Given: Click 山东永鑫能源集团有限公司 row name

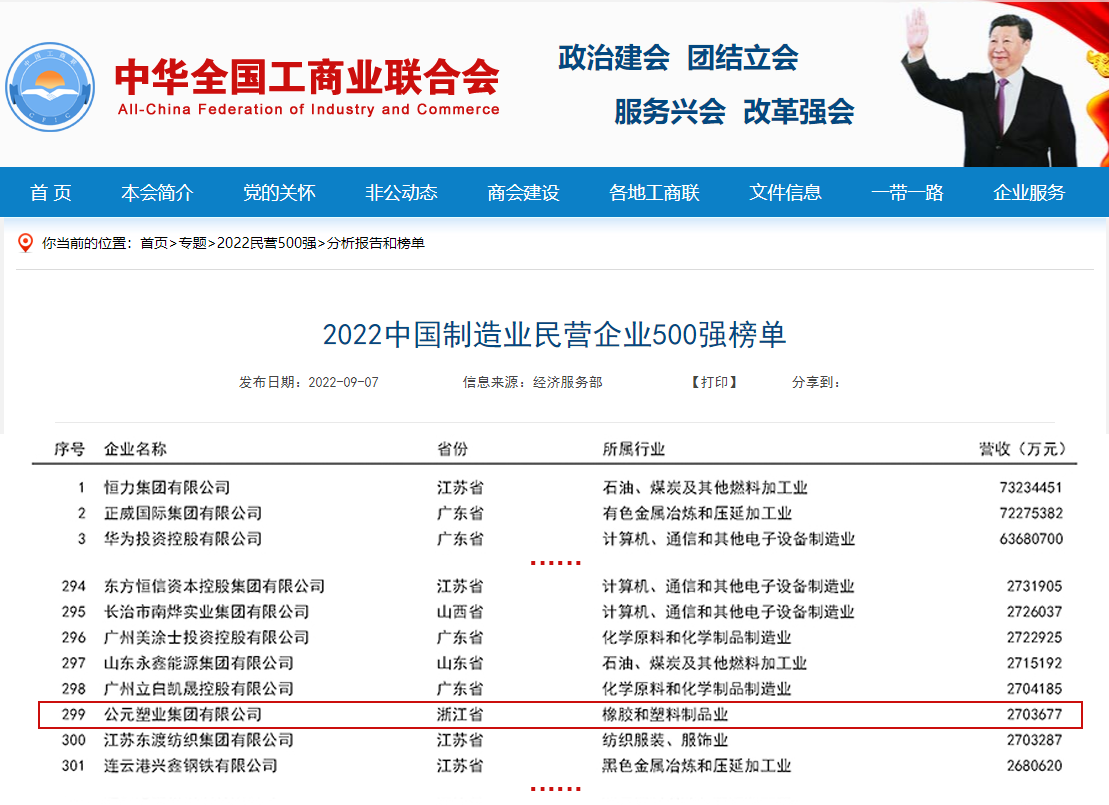Looking at the screenshot, I should click(199, 663).
